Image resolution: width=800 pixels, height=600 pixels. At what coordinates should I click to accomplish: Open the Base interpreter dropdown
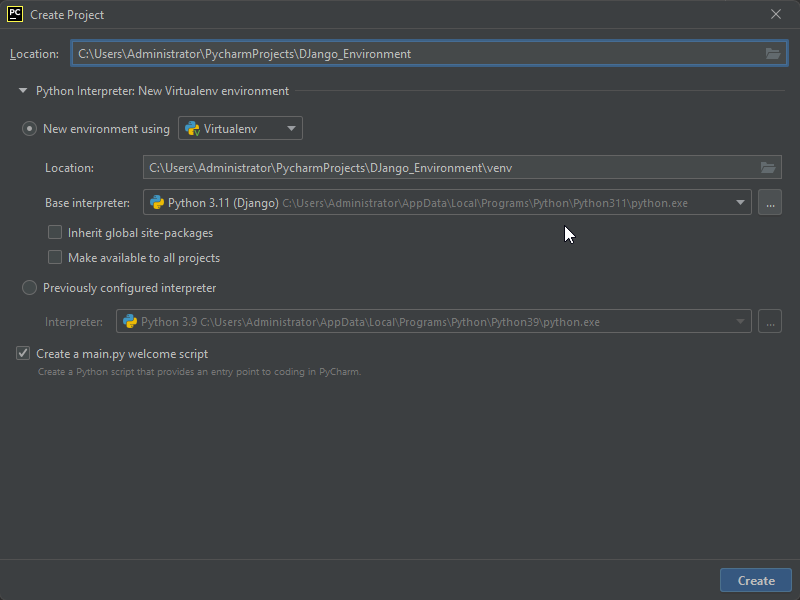pos(447,203)
